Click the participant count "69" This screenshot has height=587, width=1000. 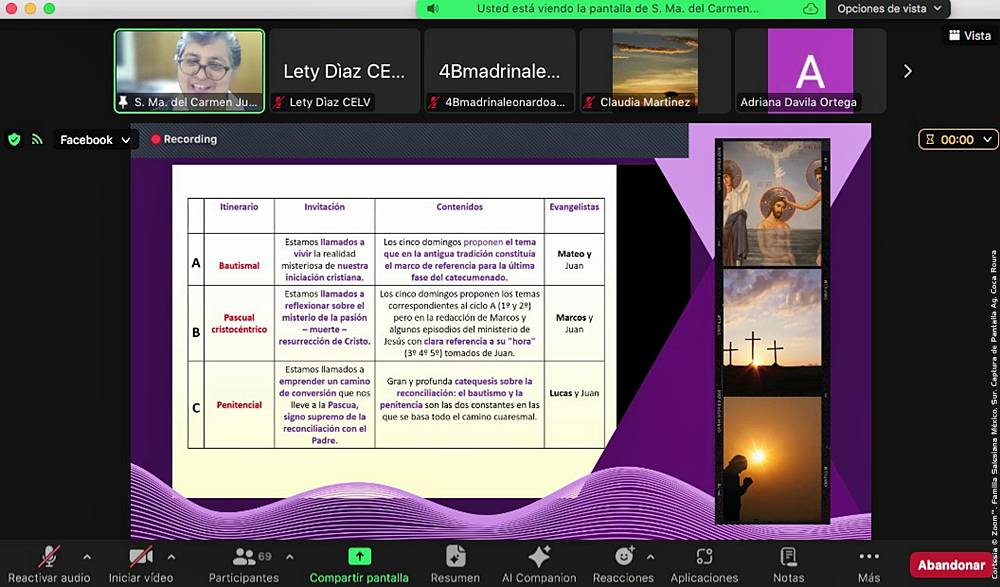point(265,556)
